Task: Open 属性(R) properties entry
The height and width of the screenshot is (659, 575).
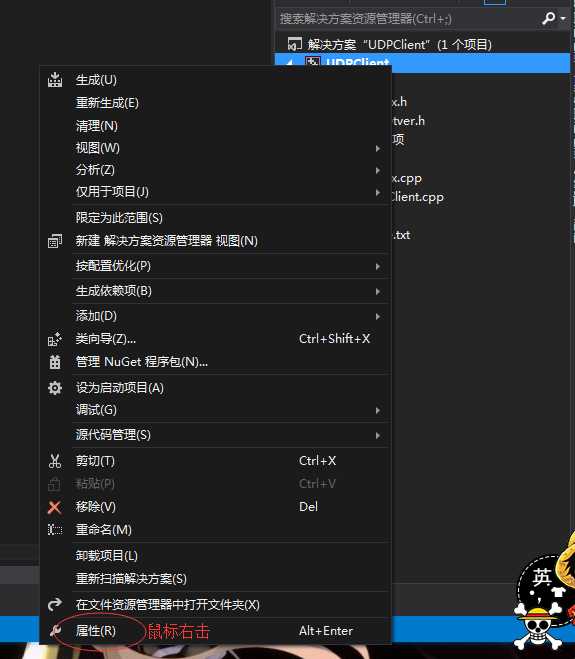Action: pyautogui.click(x=216, y=630)
